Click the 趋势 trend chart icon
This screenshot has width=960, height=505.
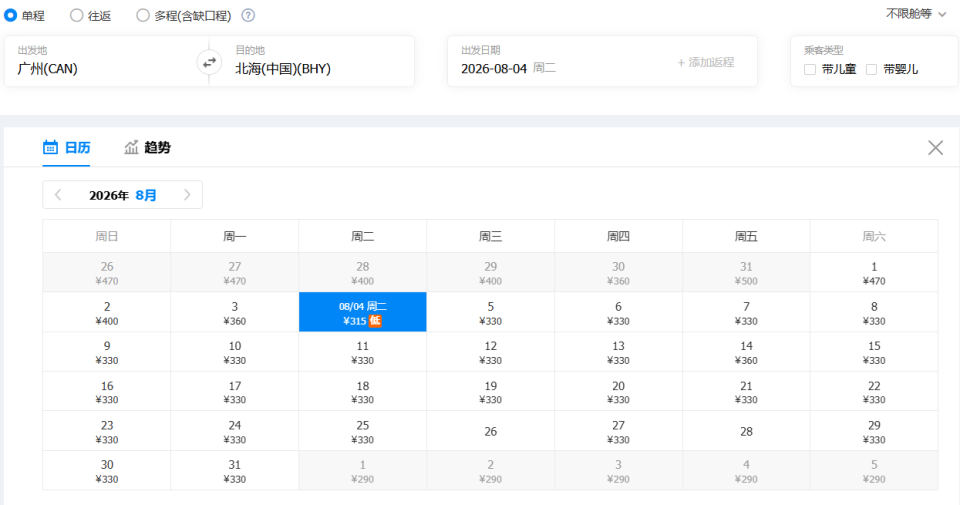click(131, 147)
